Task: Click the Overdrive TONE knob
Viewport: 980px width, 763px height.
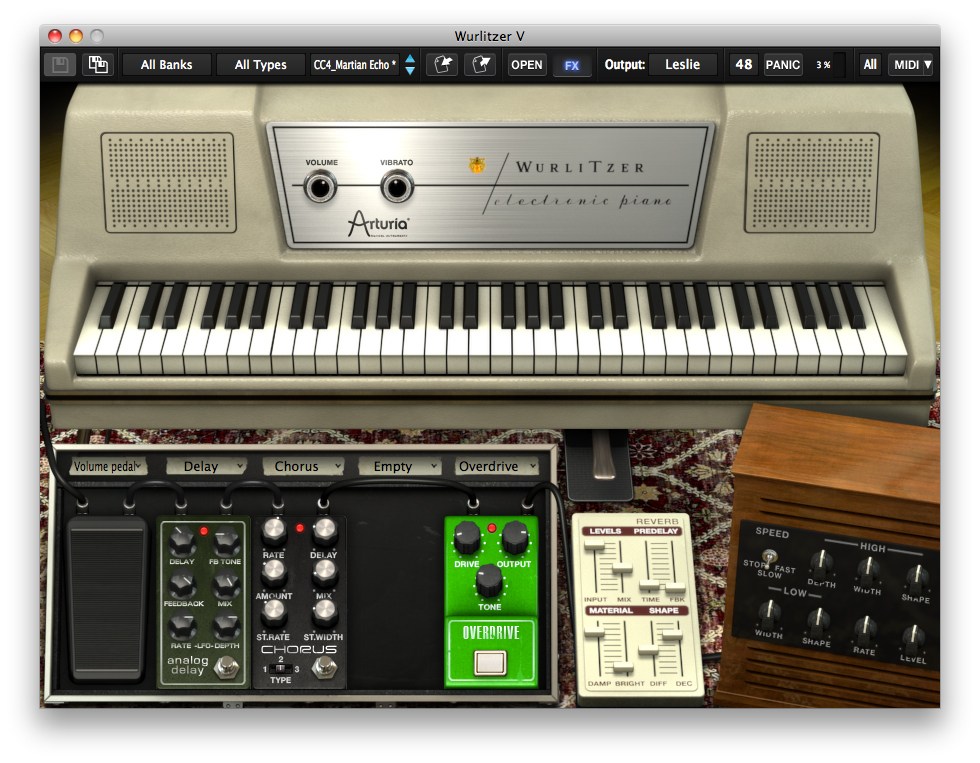Action: pos(489,581)
